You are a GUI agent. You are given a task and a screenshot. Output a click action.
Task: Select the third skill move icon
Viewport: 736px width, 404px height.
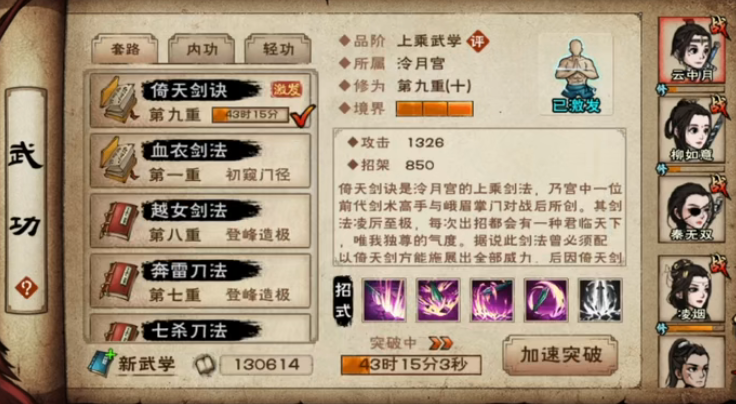(x=492, y=300)
